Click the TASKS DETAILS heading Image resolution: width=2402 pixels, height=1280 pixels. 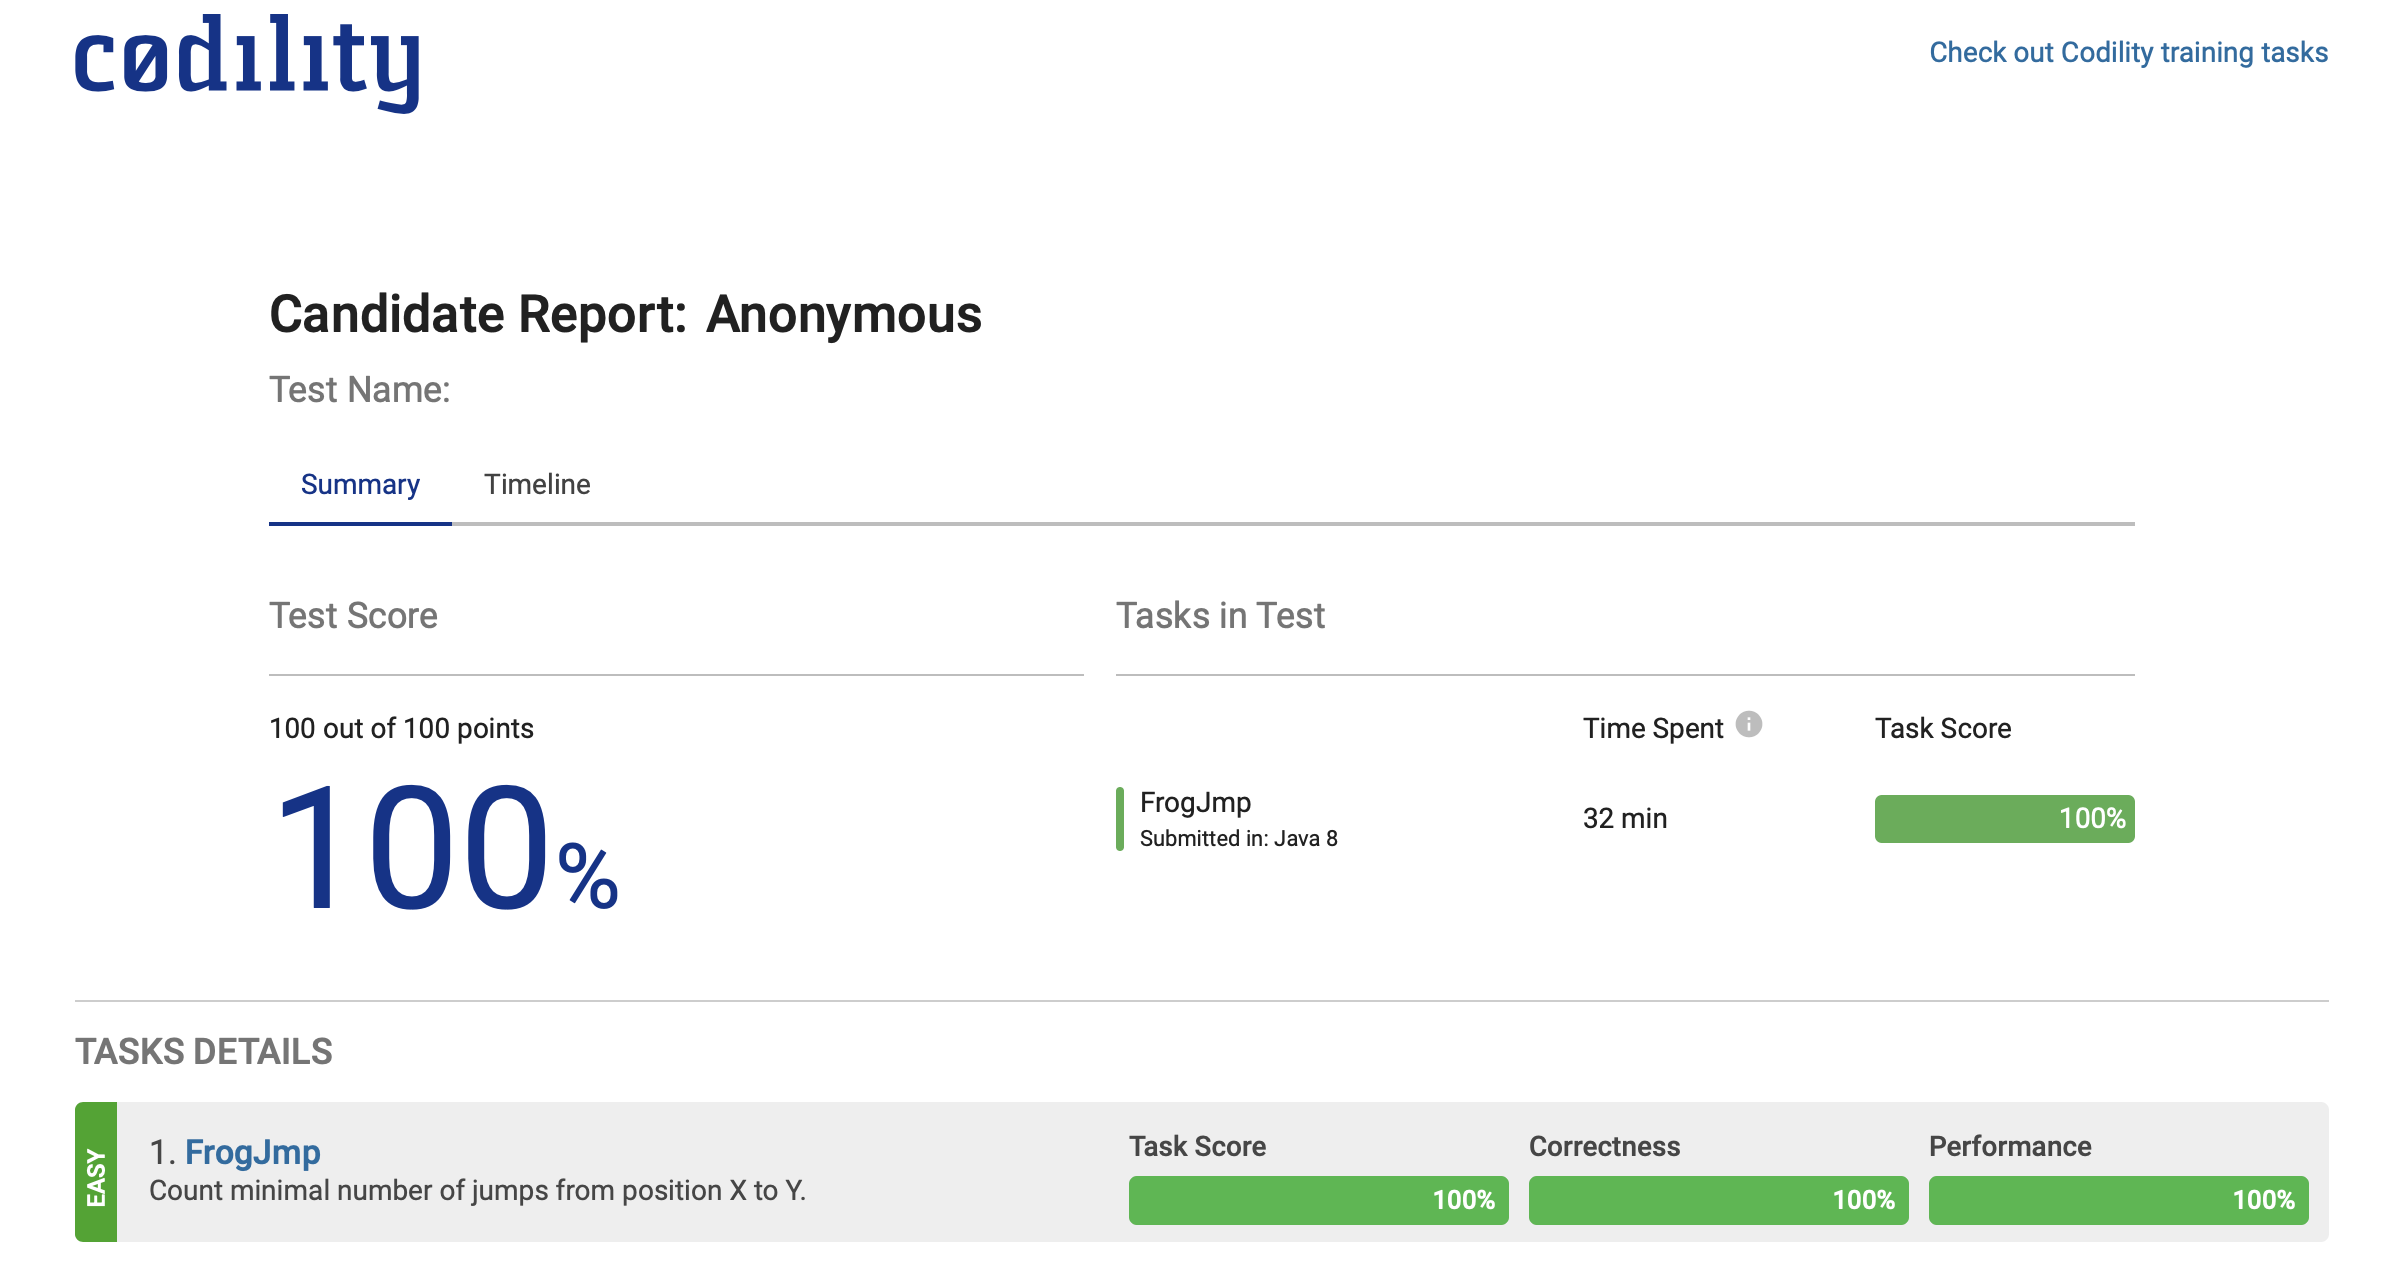(x=204, y=1052)
